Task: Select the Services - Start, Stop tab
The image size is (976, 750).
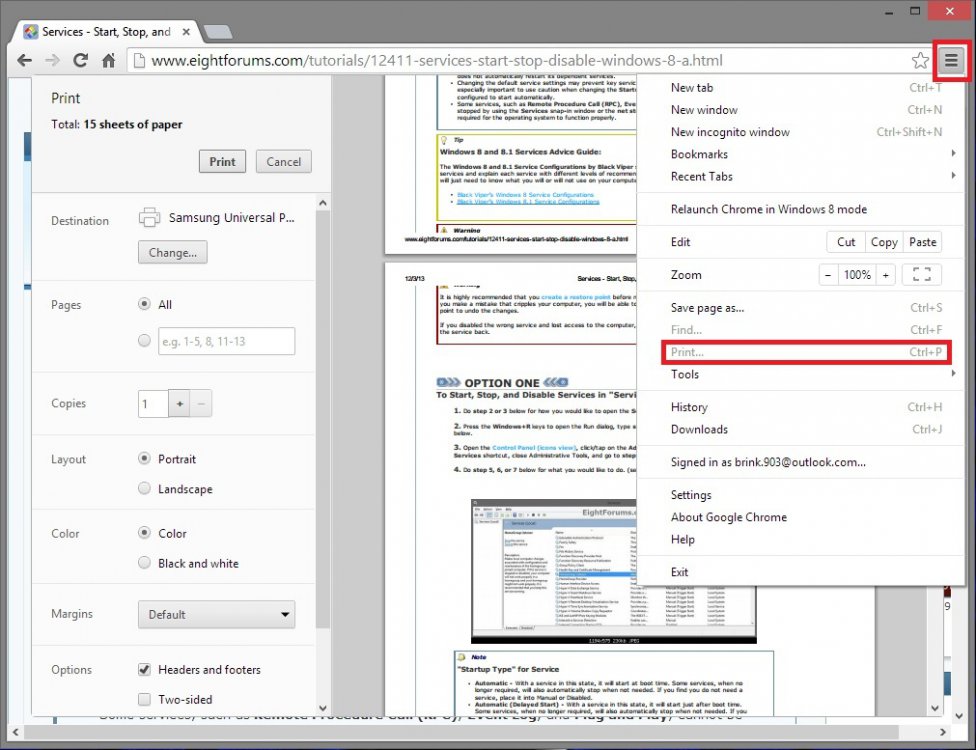Action: click(x=106, y=32)
